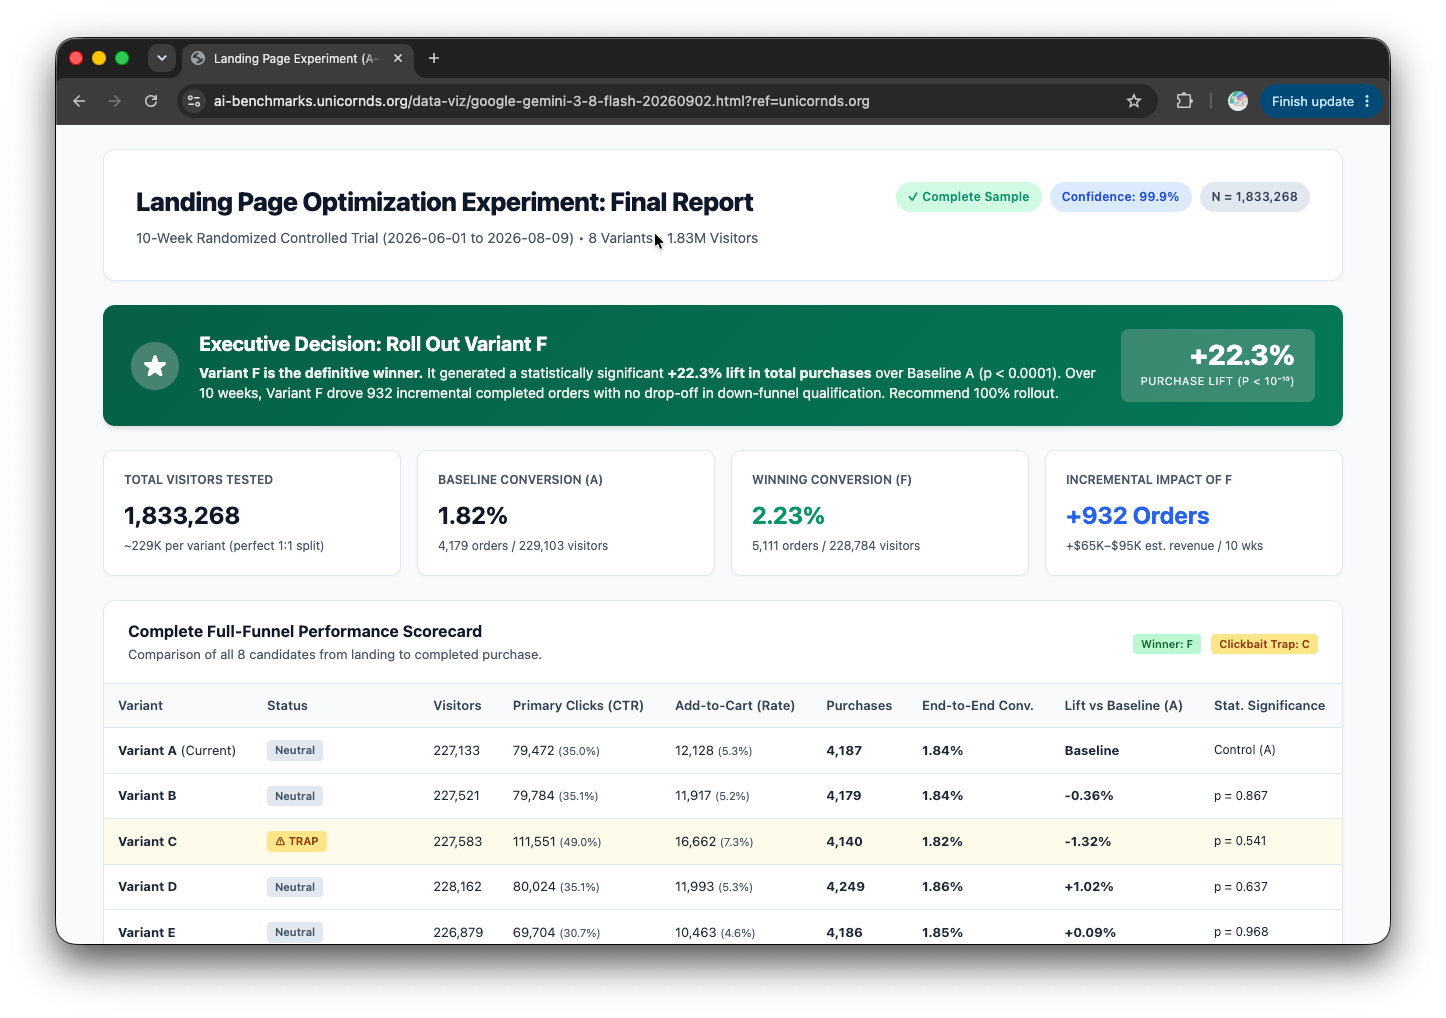1446x1018 pixels.
Task: Select the Variant B row label
Action: pyautogui.click(x=147, y=796)
